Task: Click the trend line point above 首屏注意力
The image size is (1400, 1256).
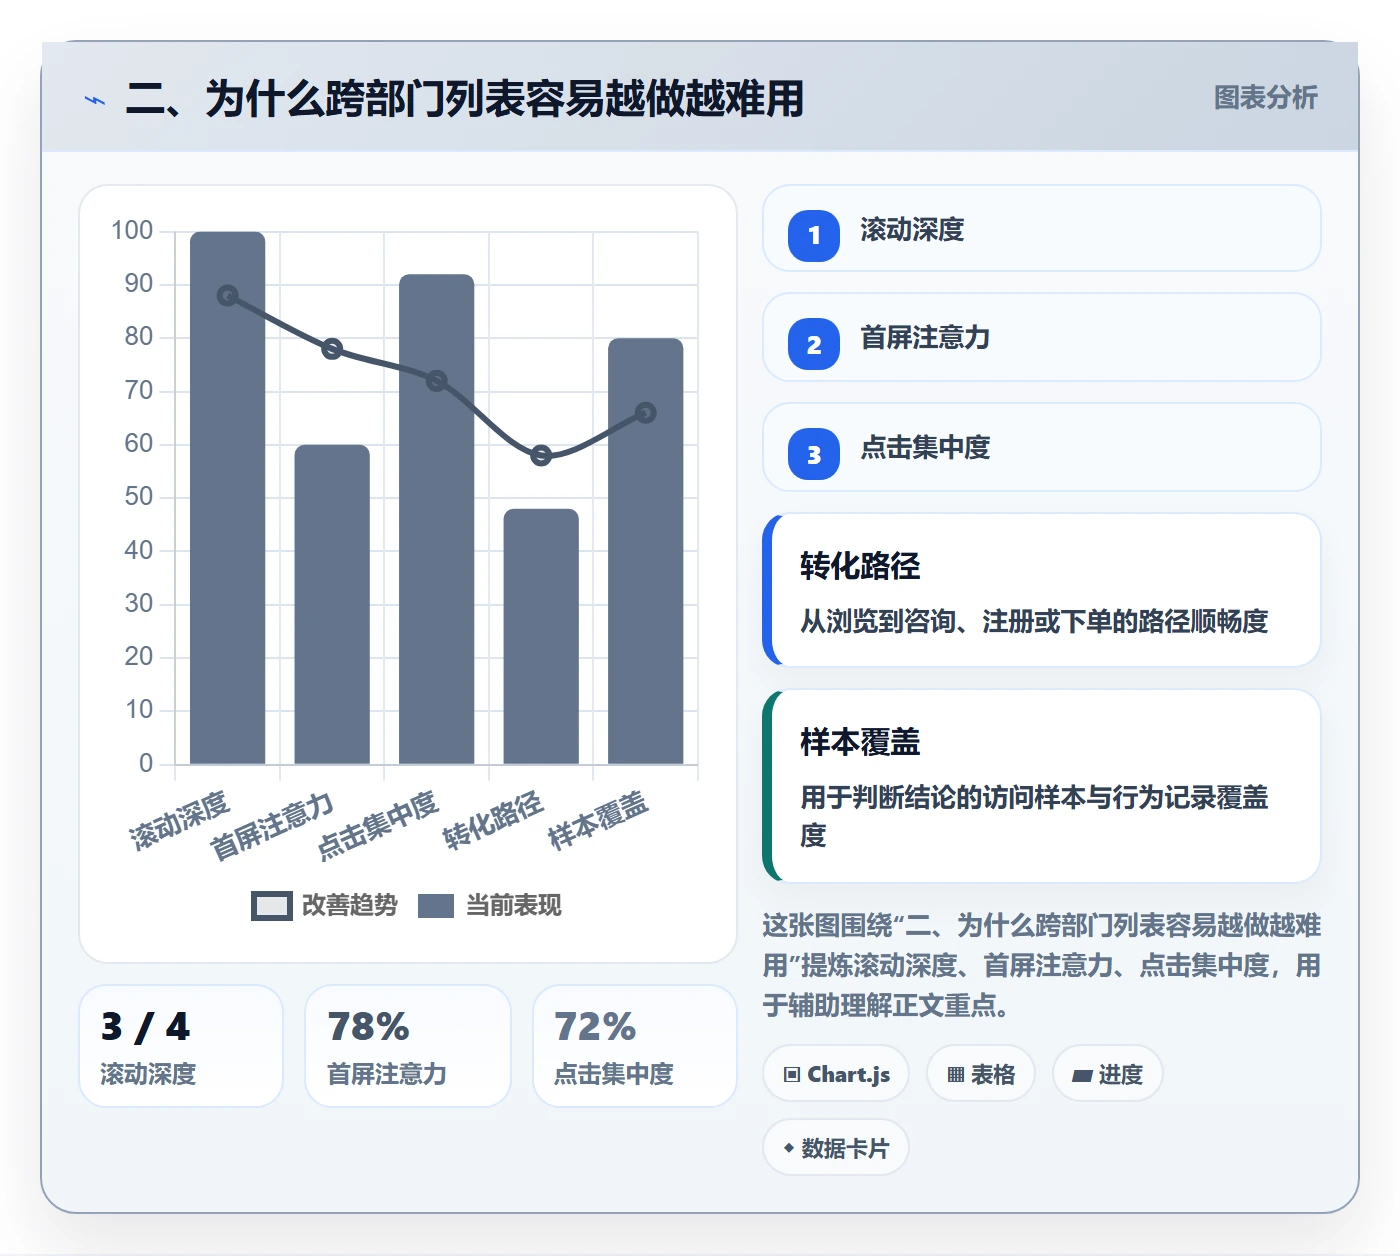Action: [x=332, y=349]
